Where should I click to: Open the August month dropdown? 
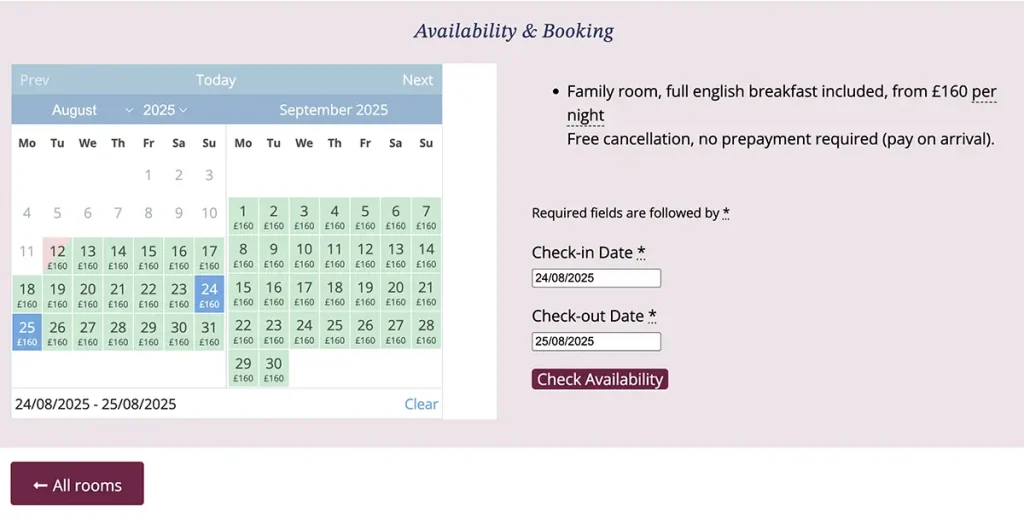(92, 110)
